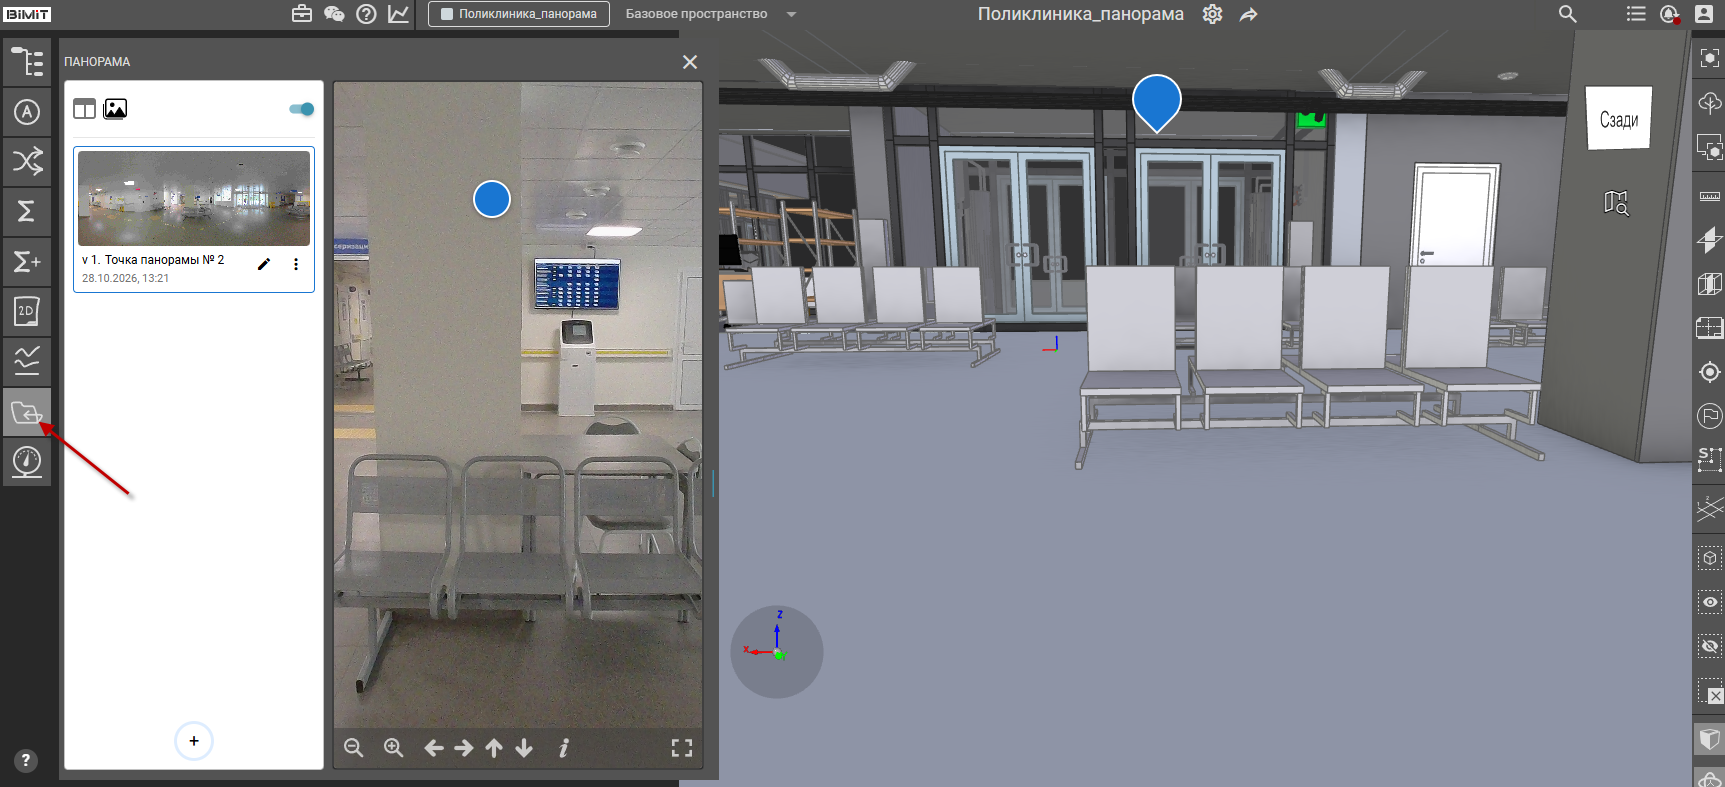Open the user profile icon
The image size is (1725, 787).
pyautogui.click(x=1704, y=14)
